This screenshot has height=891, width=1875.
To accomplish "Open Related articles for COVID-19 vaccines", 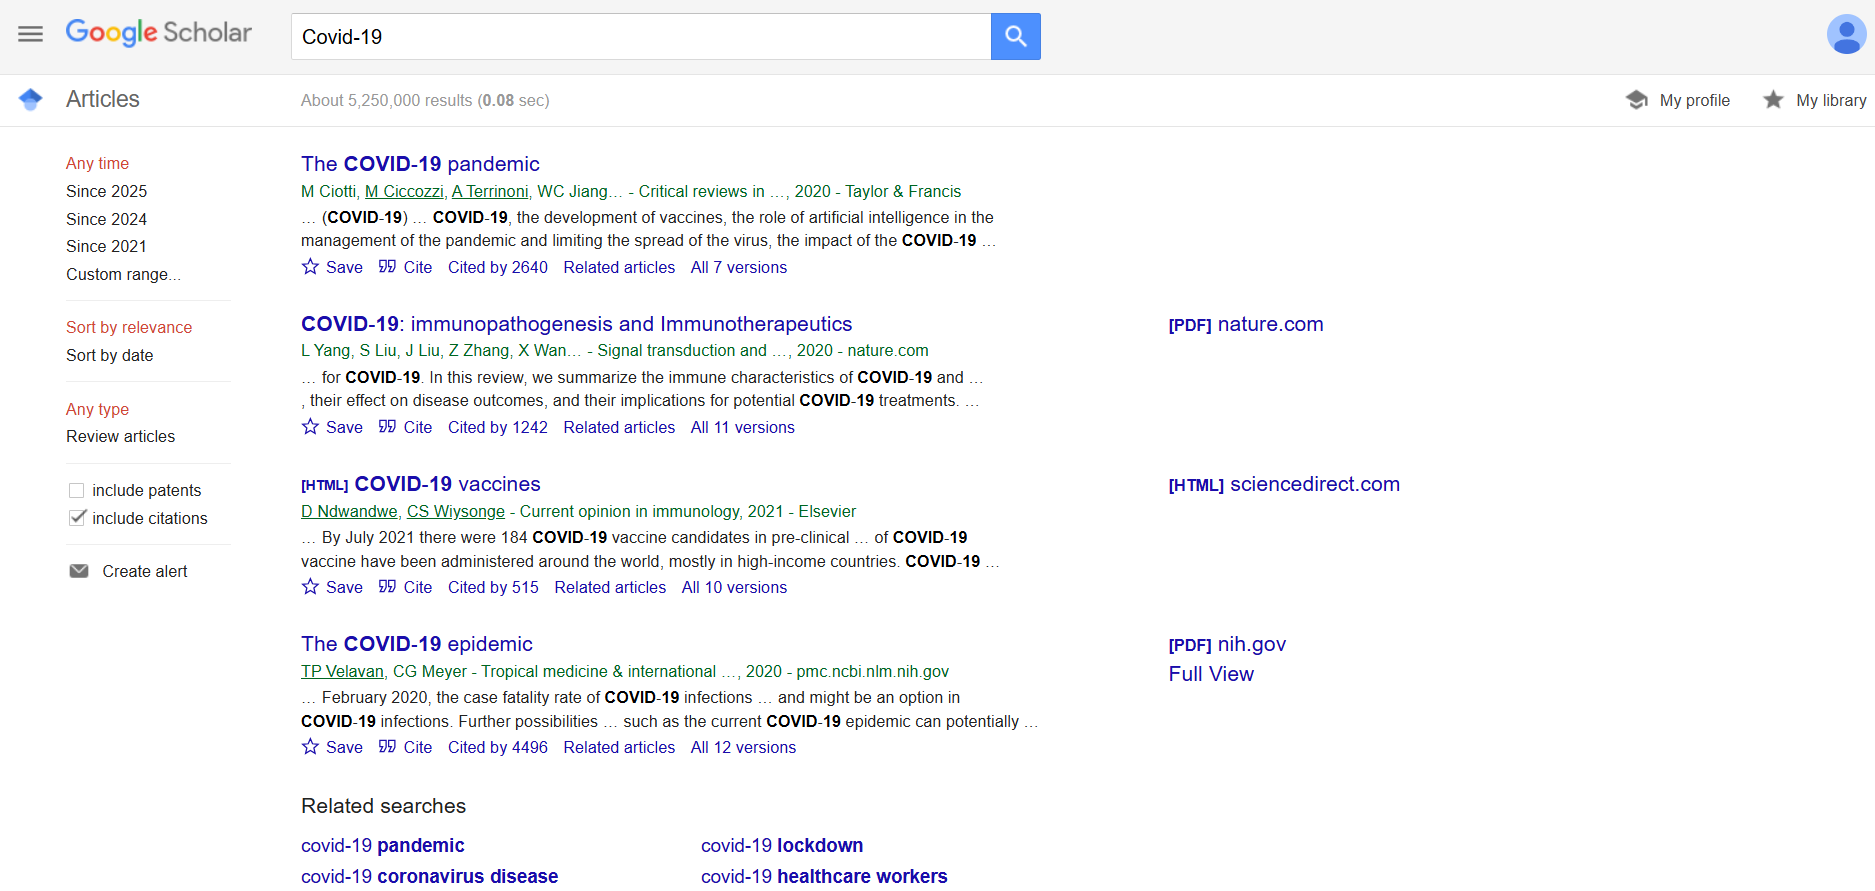I will click(x=610, y=587).
